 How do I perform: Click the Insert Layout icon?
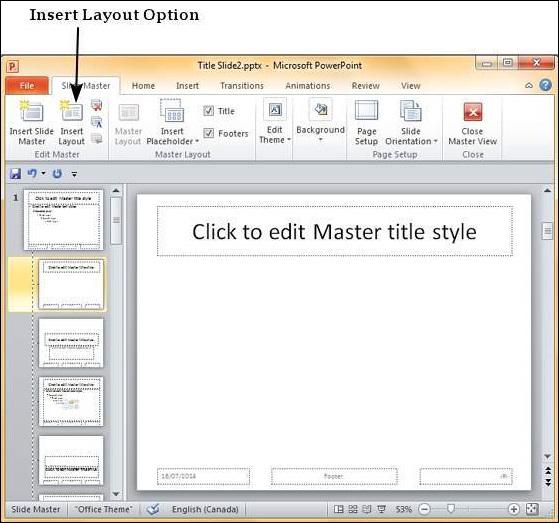[x=71, y=111]
